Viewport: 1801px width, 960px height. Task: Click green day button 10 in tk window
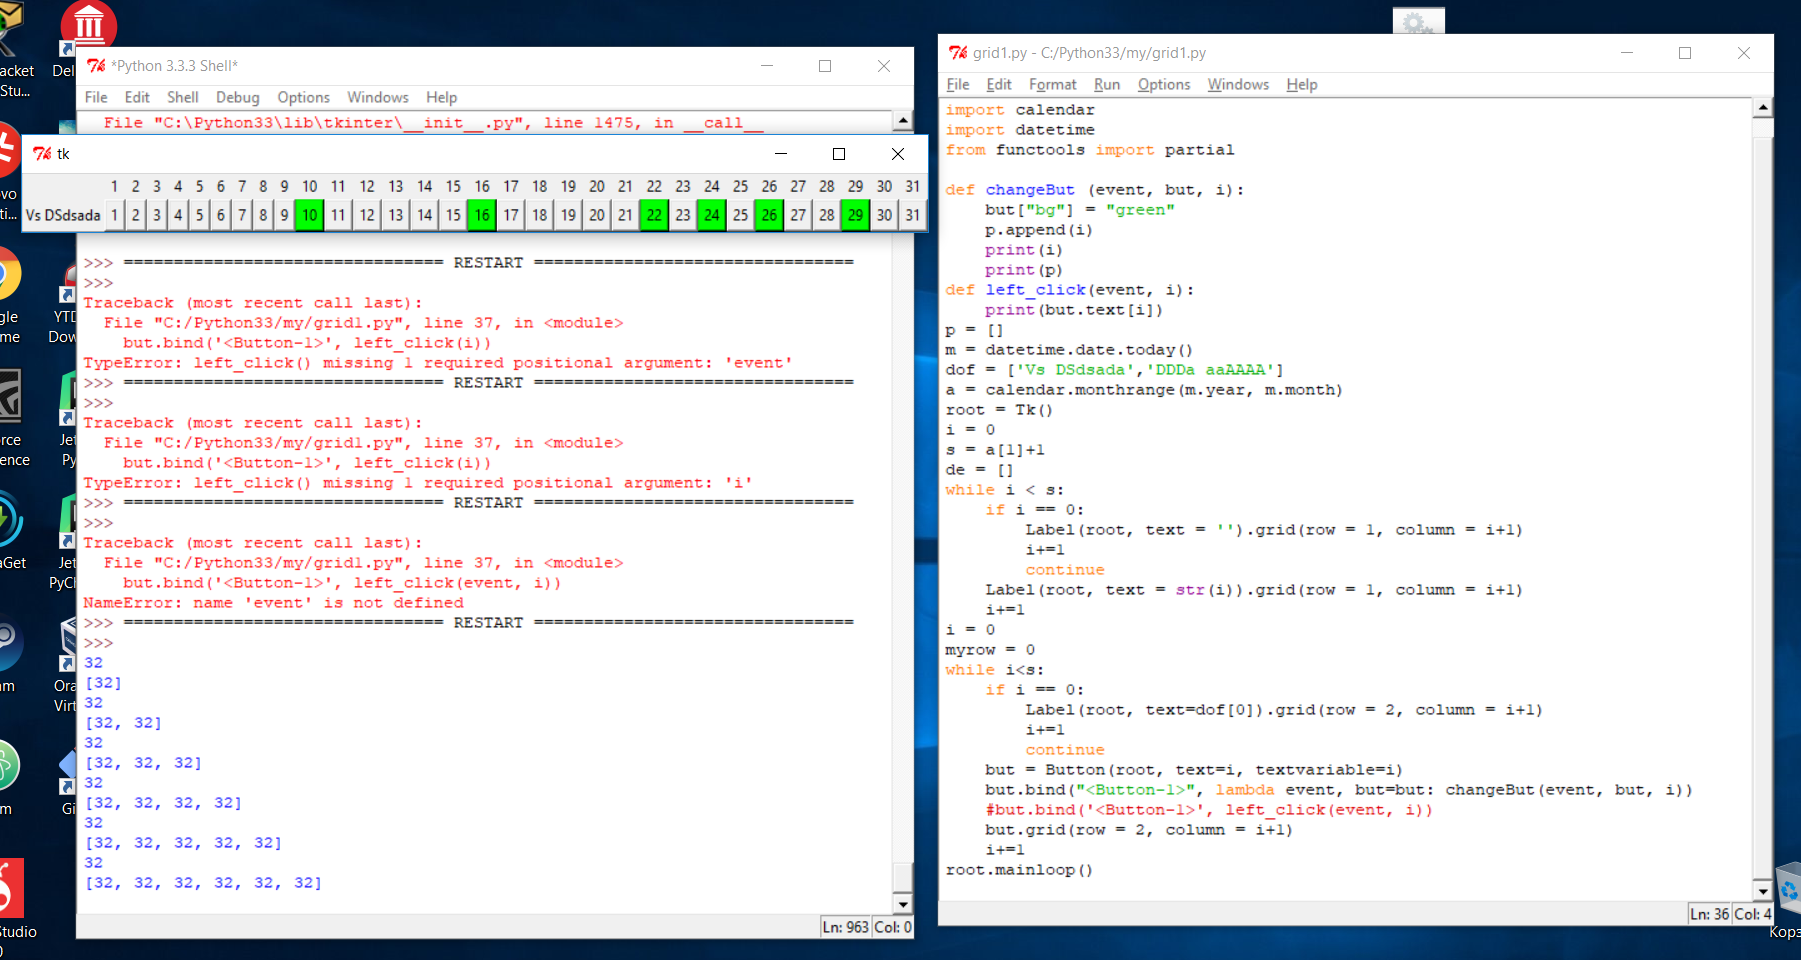click(x=310, y=215)
